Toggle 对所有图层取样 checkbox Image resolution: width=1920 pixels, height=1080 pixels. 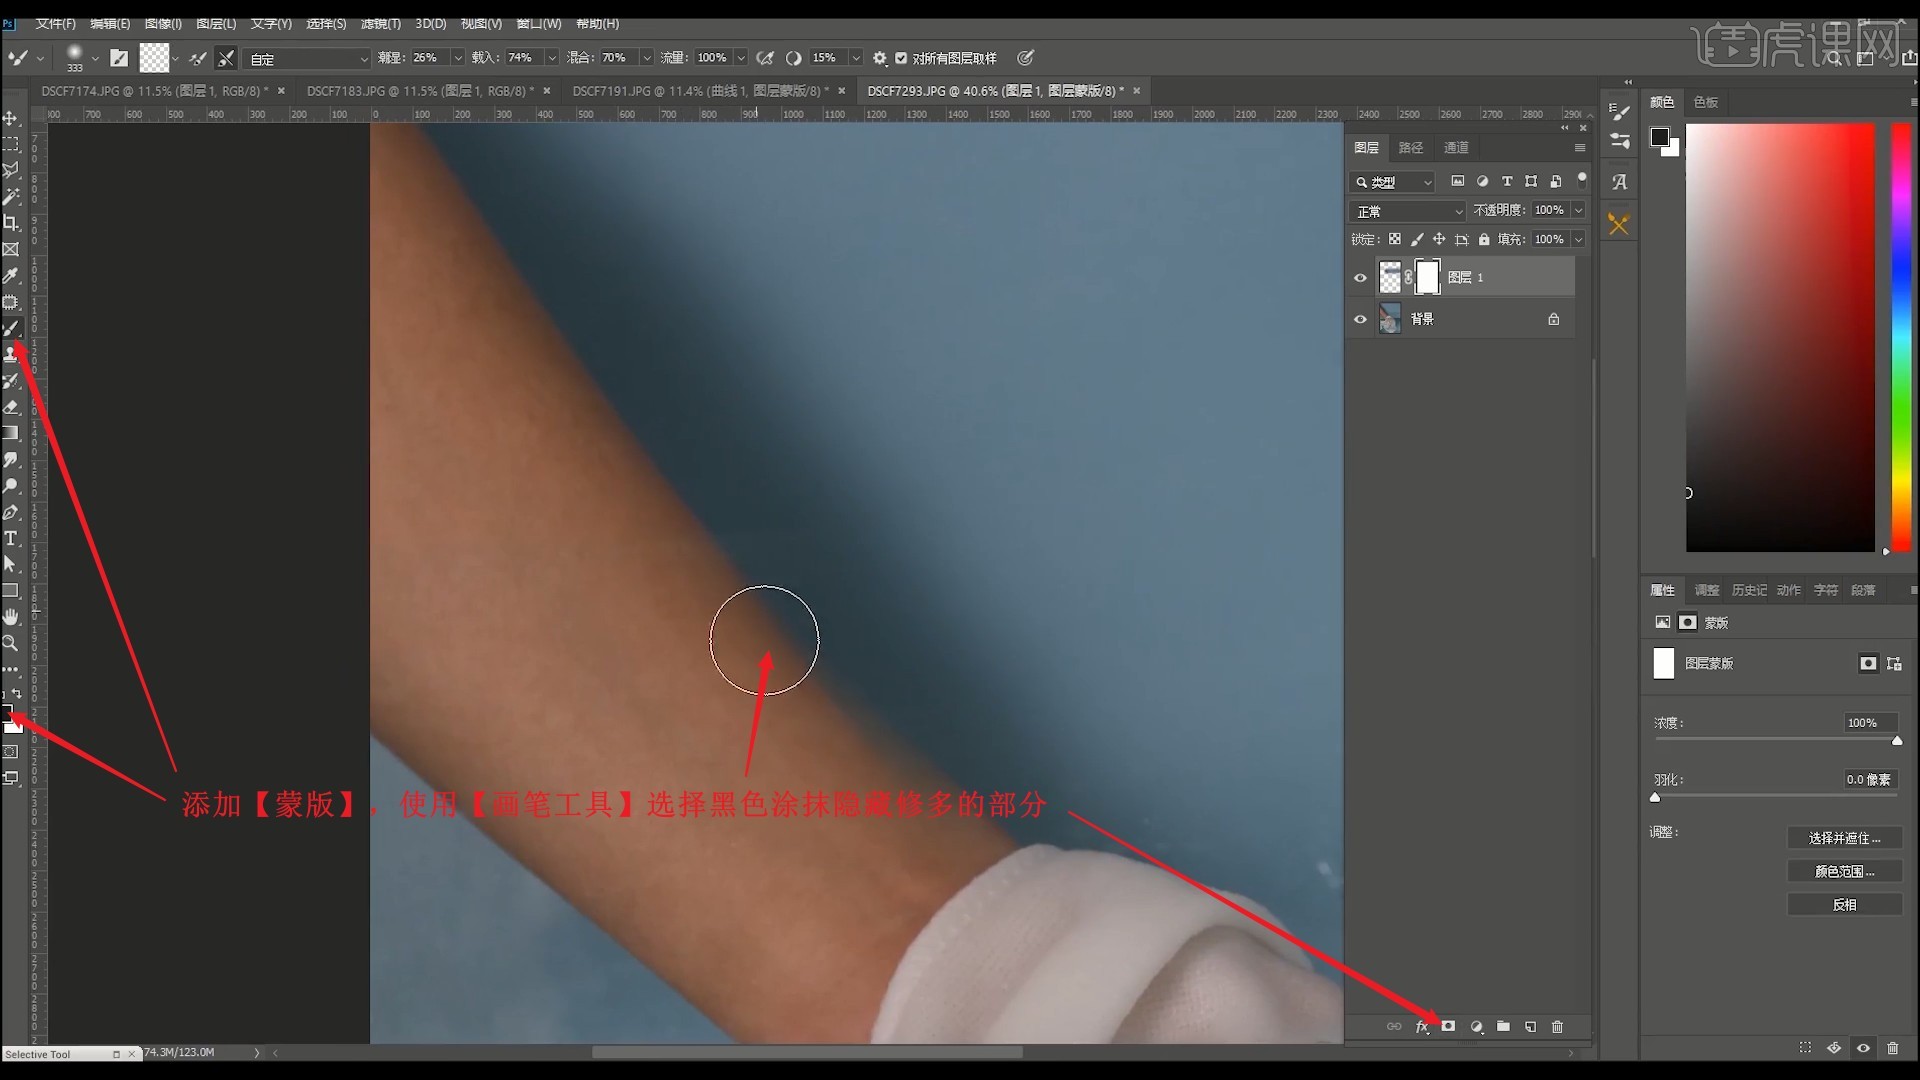point(901,58)
